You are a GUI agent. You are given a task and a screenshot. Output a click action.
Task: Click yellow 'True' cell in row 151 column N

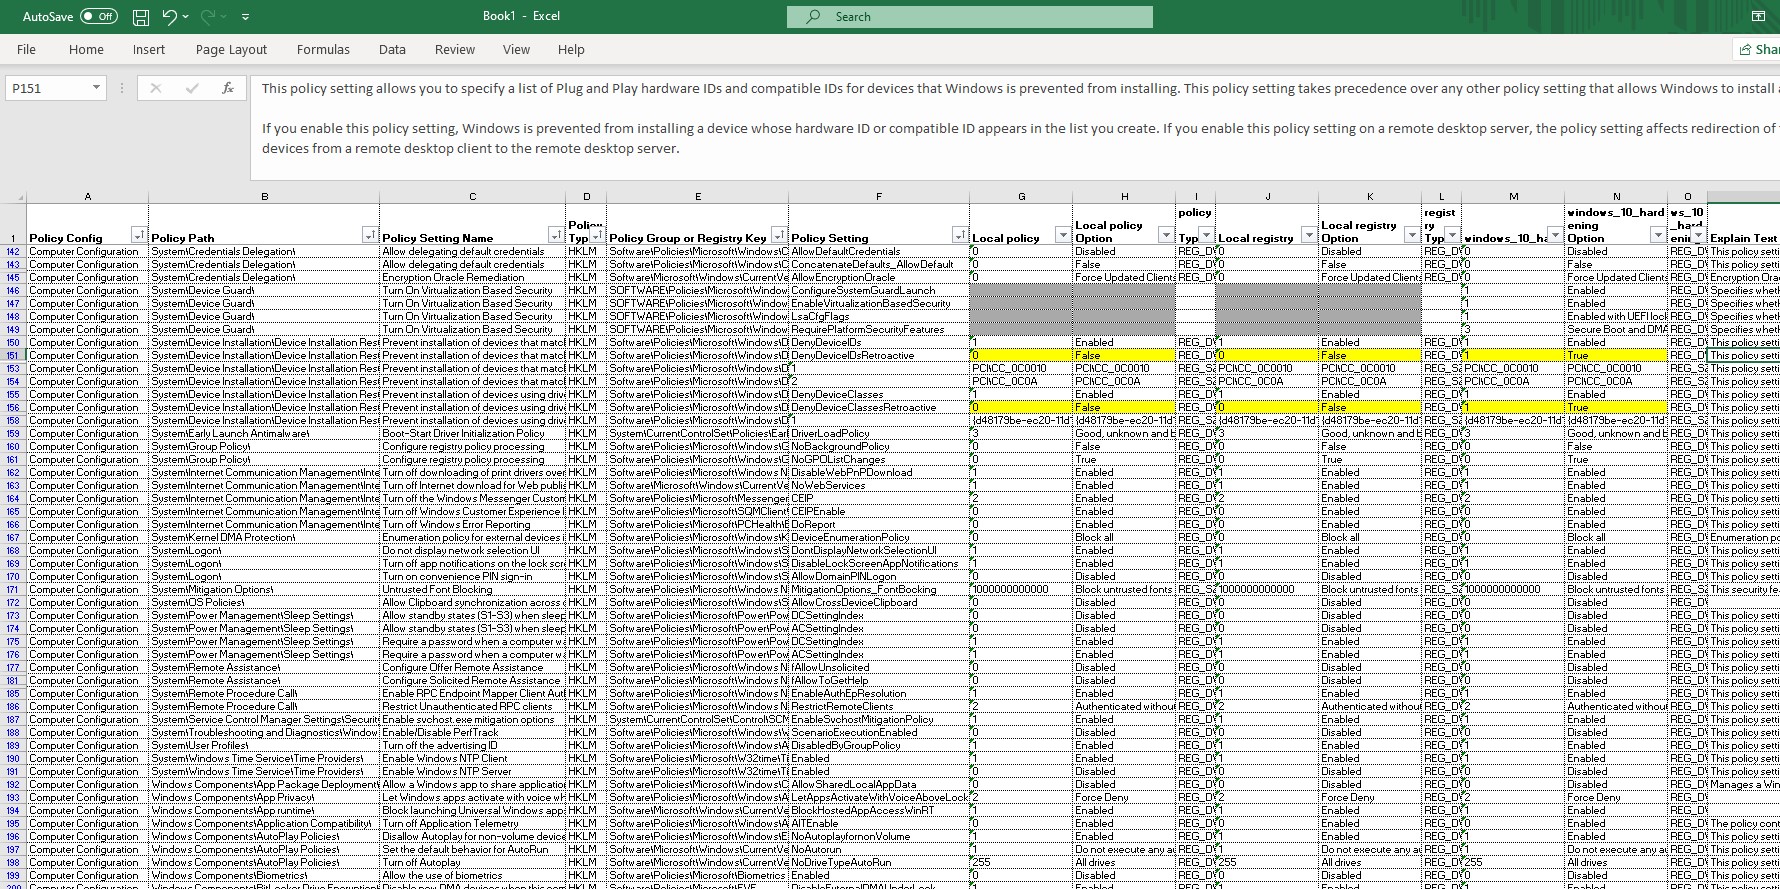[1616, 355]
